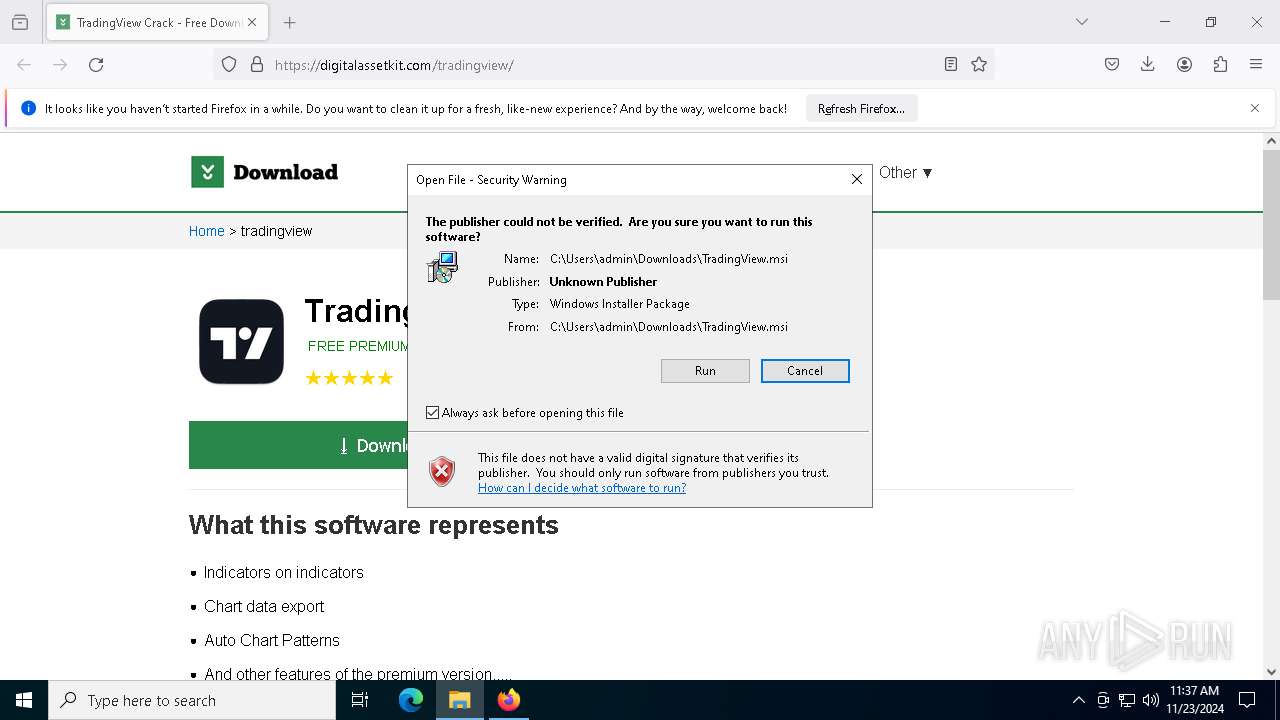The image size is (1280, 720).
Task: Go forward in Firefox history
Action: click(60, 65)
